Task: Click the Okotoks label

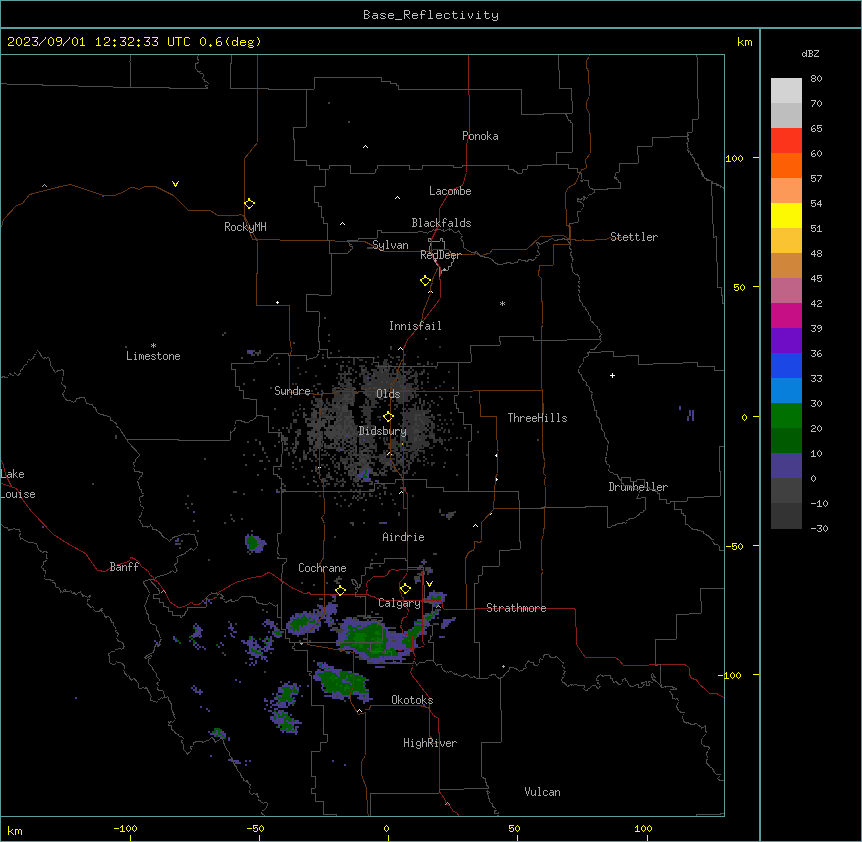Action: click(412, 700)
